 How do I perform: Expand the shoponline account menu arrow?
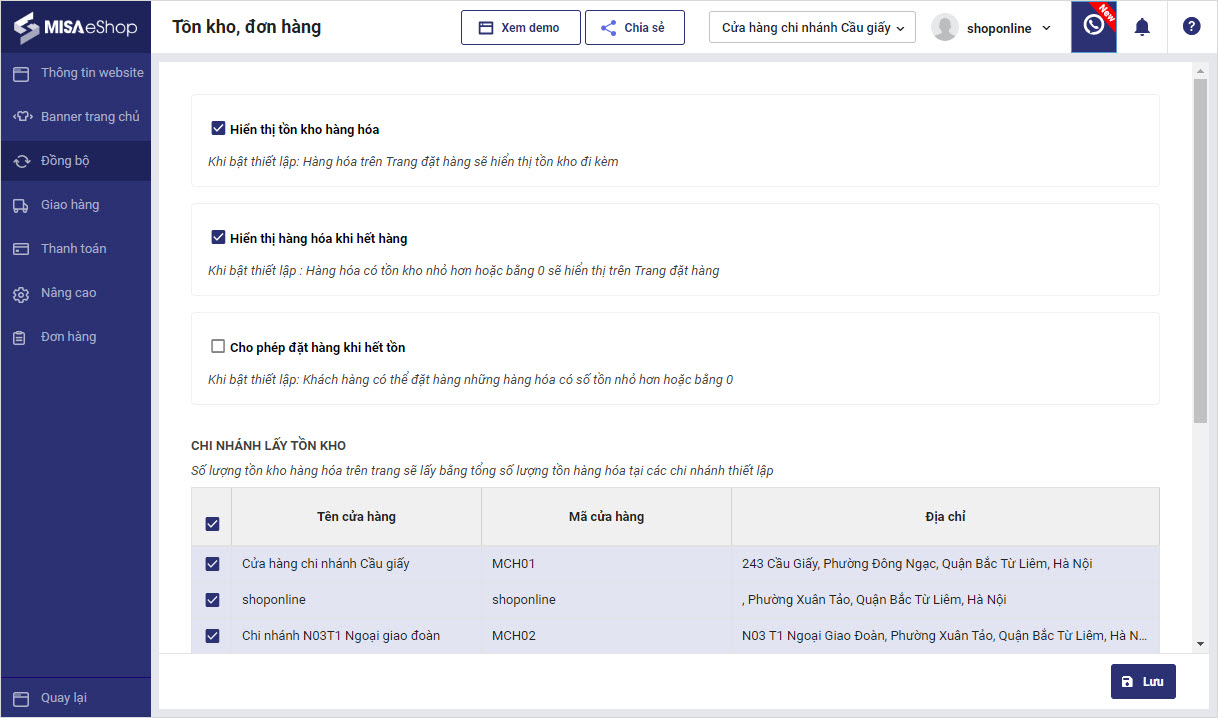pos(1047,28)
